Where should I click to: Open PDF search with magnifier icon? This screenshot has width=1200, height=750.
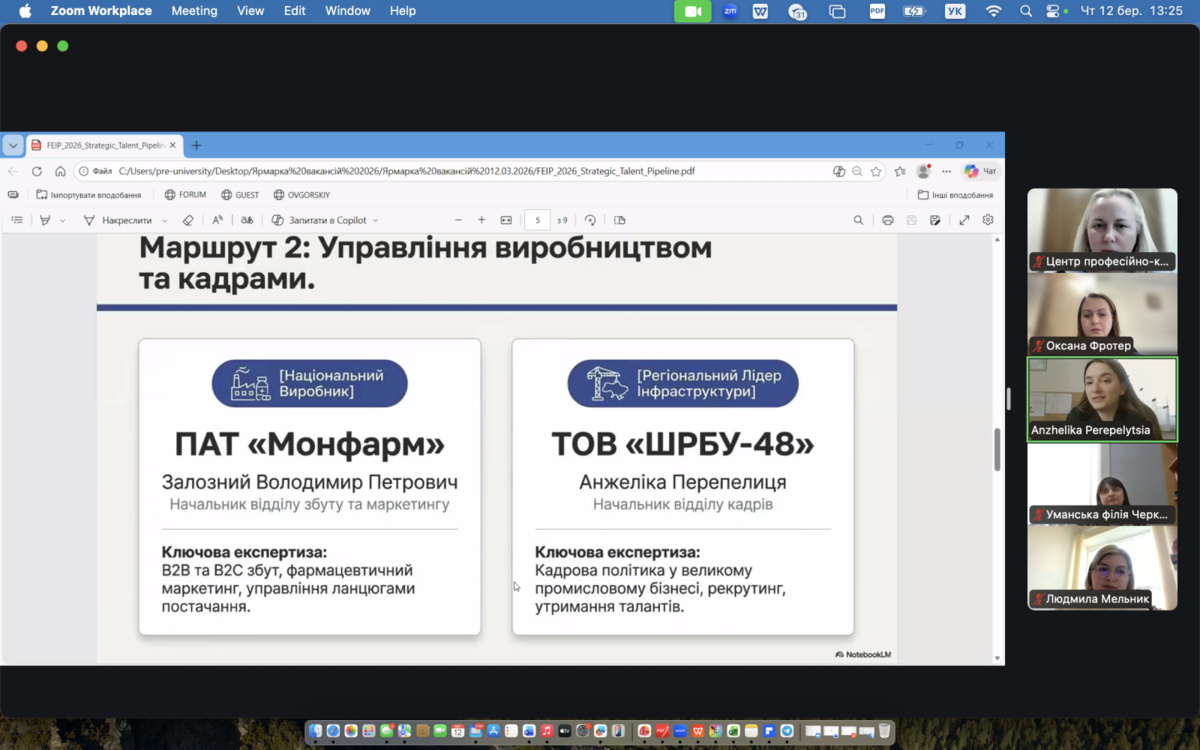point(858,220)
